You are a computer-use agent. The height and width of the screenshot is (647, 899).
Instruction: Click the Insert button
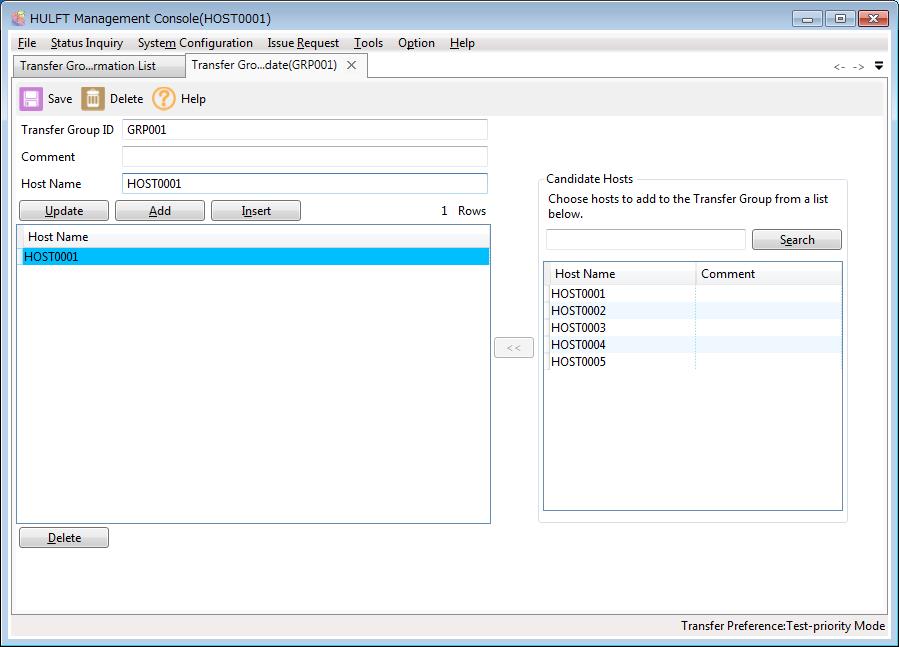[256, 211]
